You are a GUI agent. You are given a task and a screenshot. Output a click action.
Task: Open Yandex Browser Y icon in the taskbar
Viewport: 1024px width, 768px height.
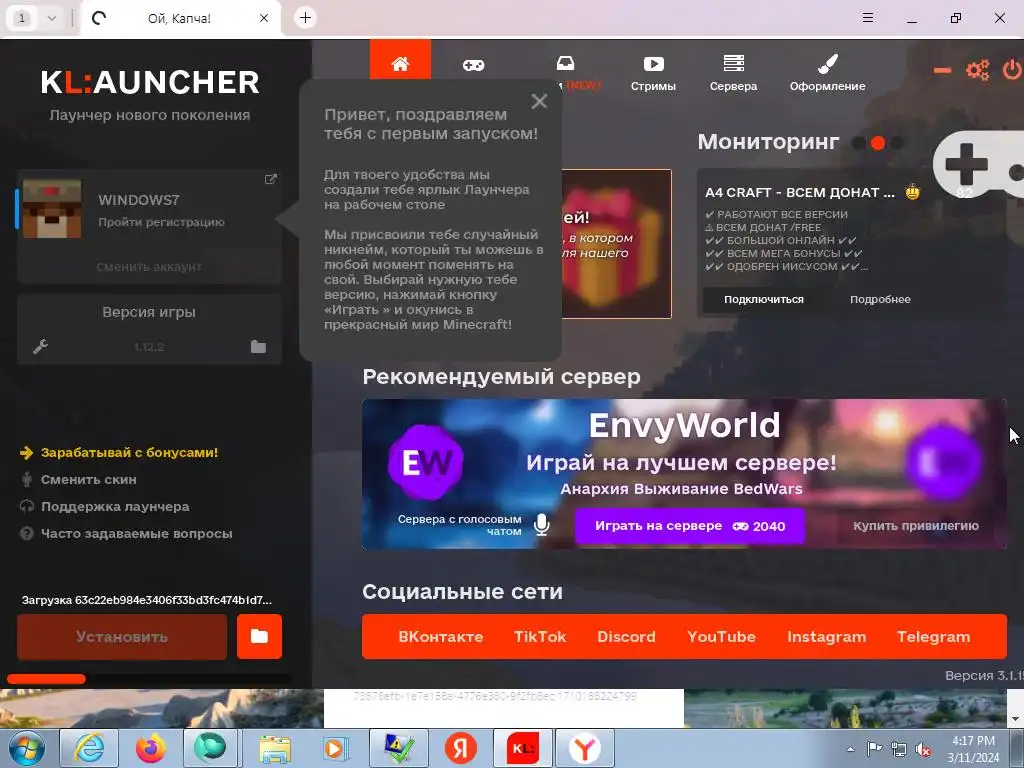coord(584,748)
